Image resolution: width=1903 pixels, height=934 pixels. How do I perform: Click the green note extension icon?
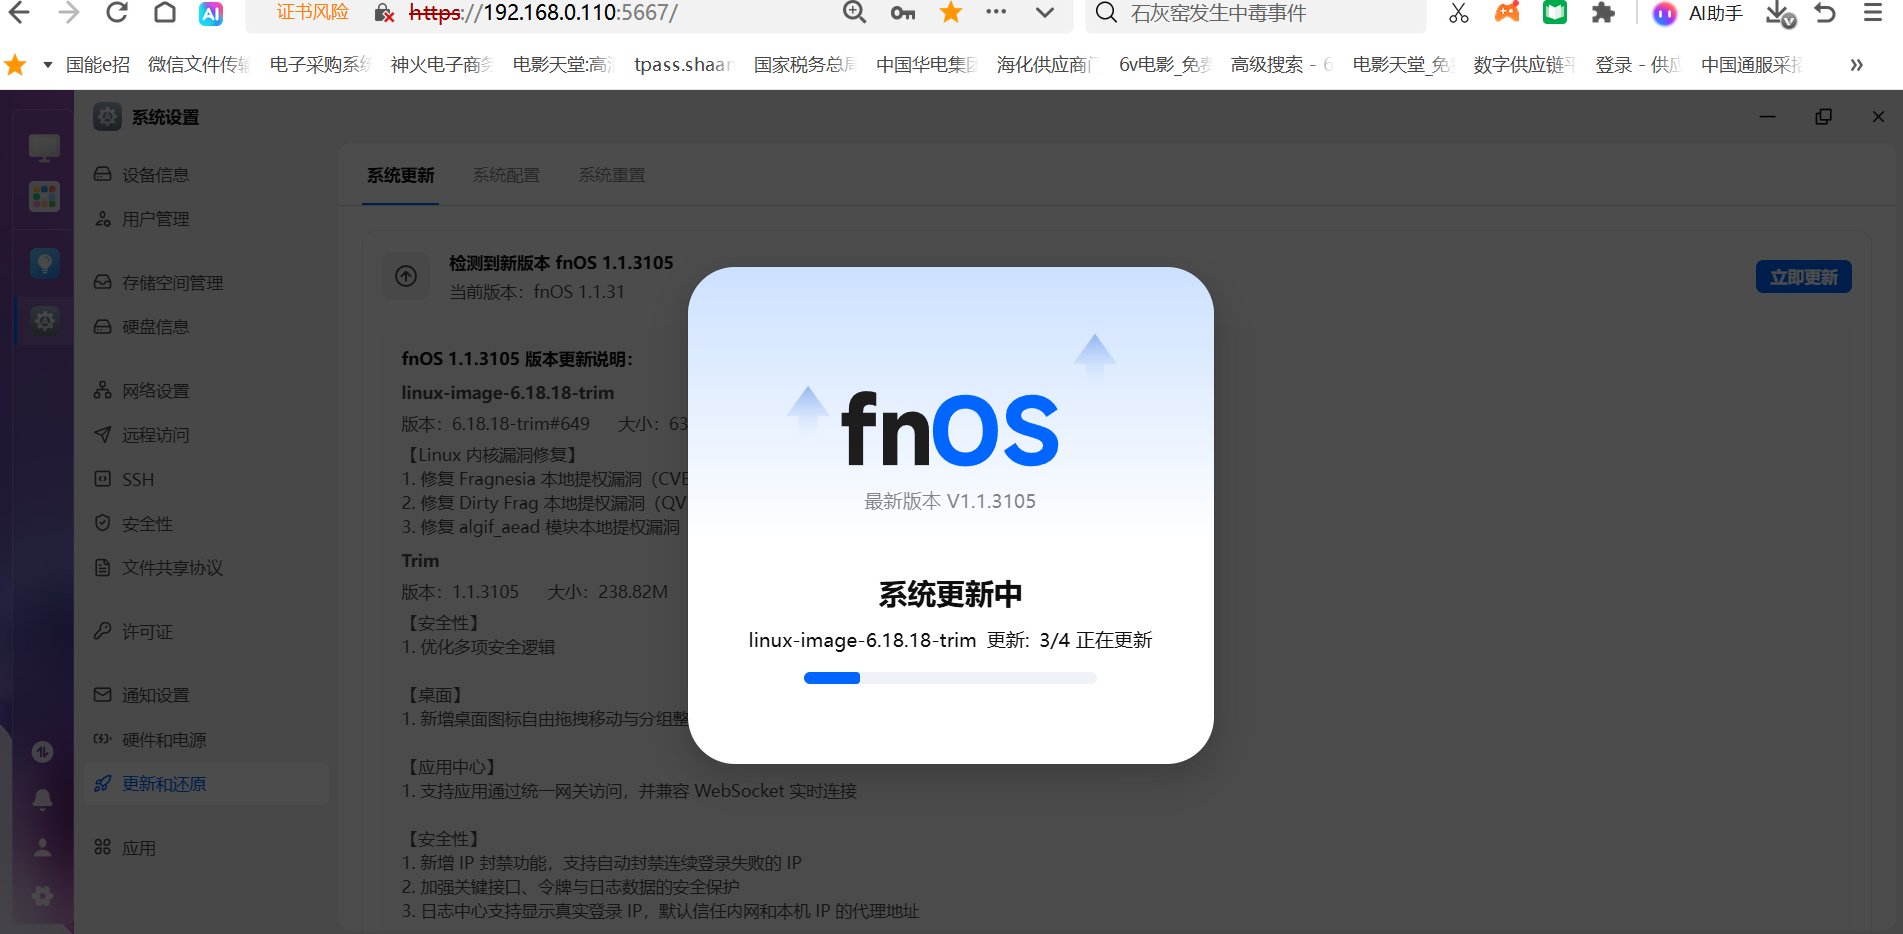(x=1555, y=13)
